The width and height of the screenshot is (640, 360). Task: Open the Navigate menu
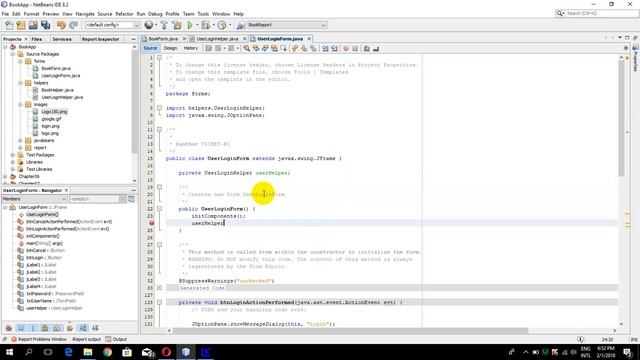coord(85,14)
